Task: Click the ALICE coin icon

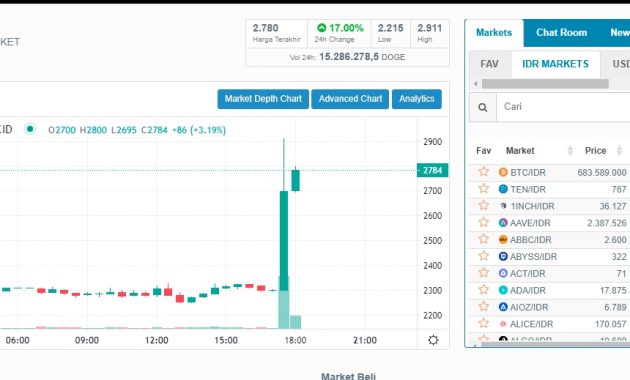Action: (503, 324)
